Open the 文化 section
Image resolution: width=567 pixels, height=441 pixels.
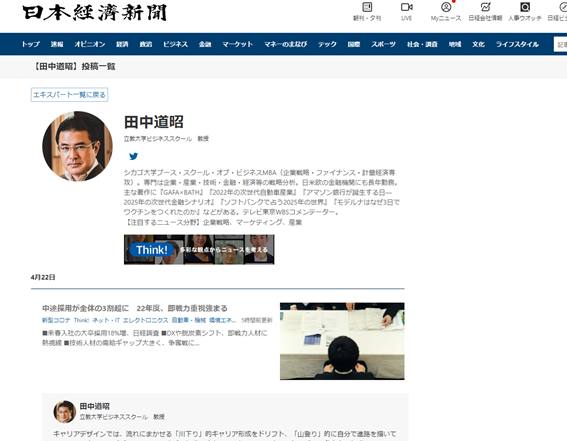[478, 44]
